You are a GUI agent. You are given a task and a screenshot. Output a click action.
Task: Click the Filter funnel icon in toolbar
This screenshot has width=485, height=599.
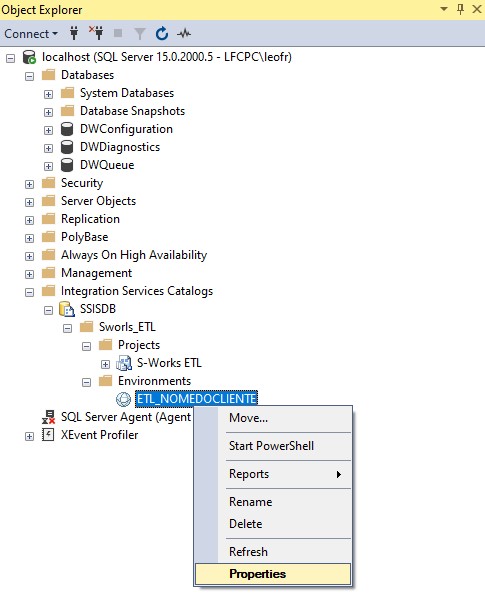140,34
